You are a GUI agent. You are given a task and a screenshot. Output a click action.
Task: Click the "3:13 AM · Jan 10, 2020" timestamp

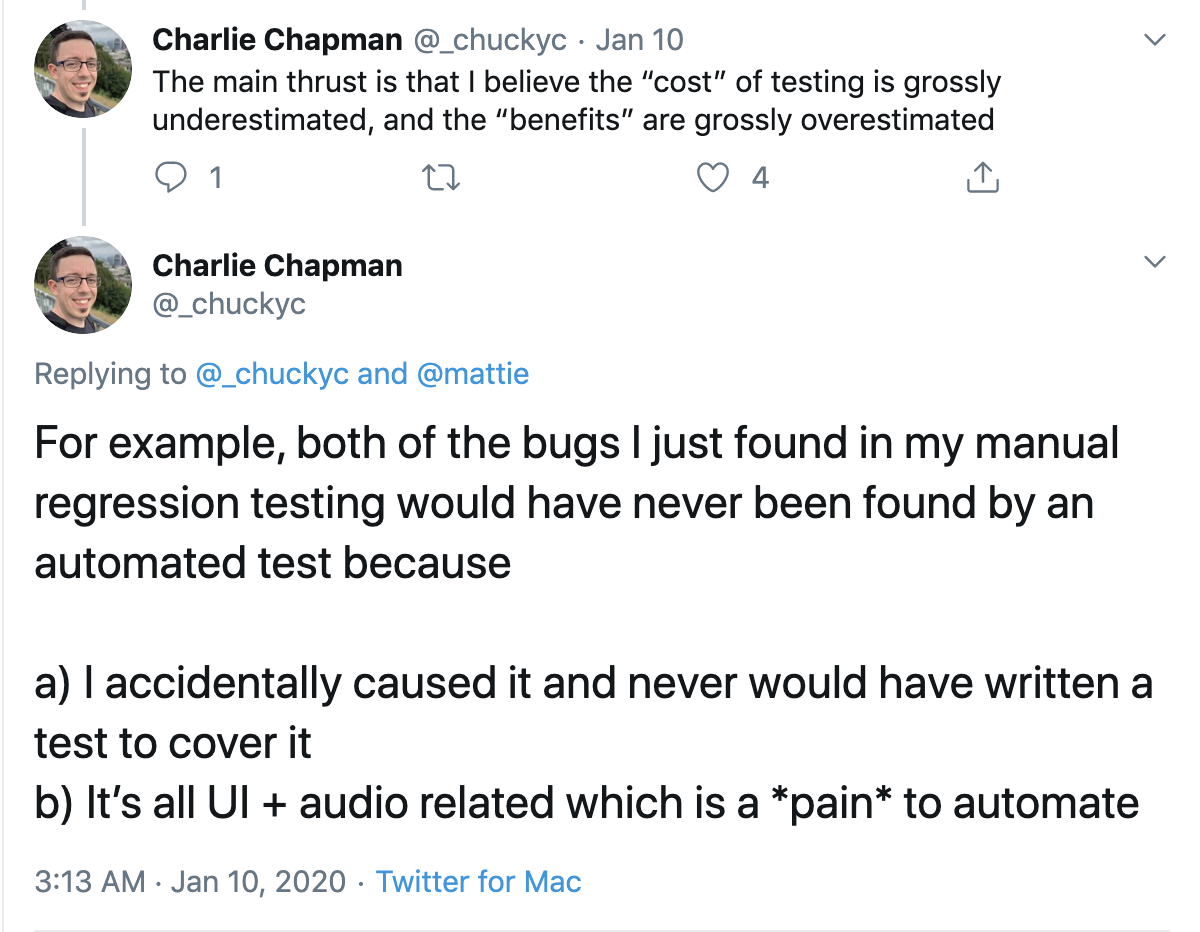coord(190,882)
